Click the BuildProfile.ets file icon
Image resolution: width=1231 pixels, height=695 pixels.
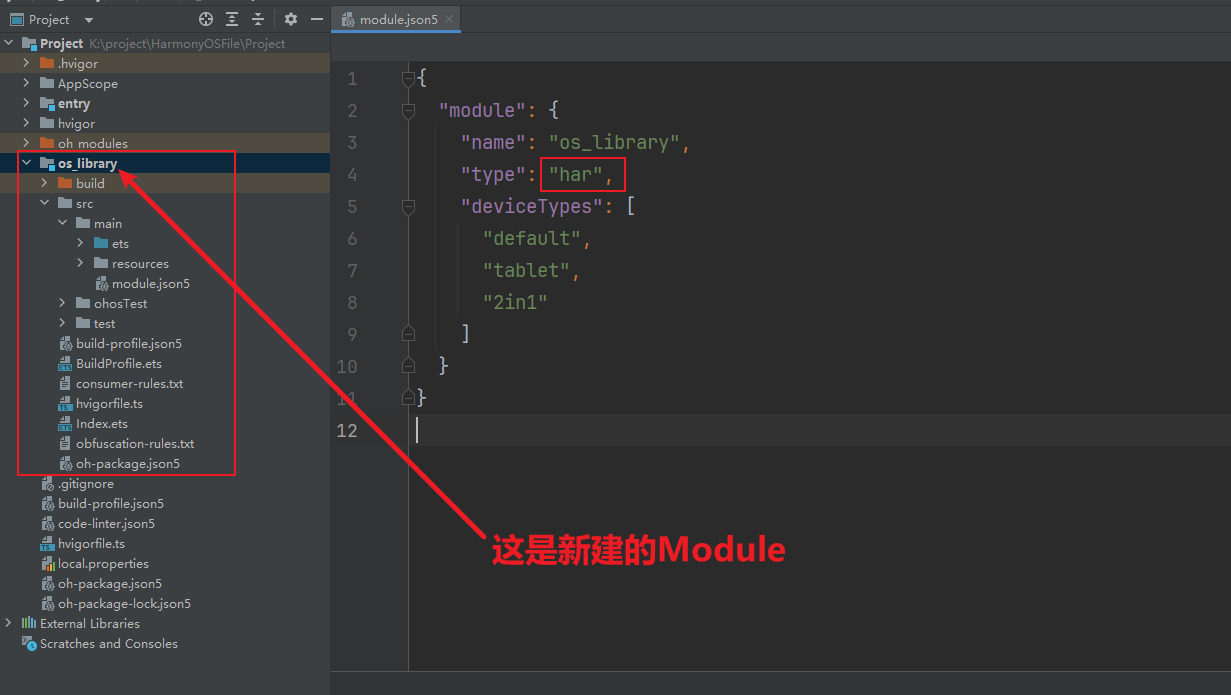[x=66, y=363]
